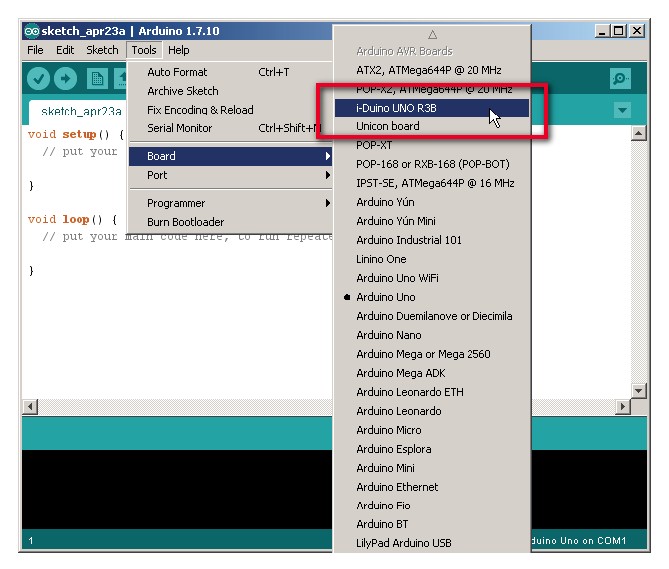Image resolution: width=669 pixels, height=569 pixels.
Task: Expand the Programmer submenu
Action: [x=230, y=203]
